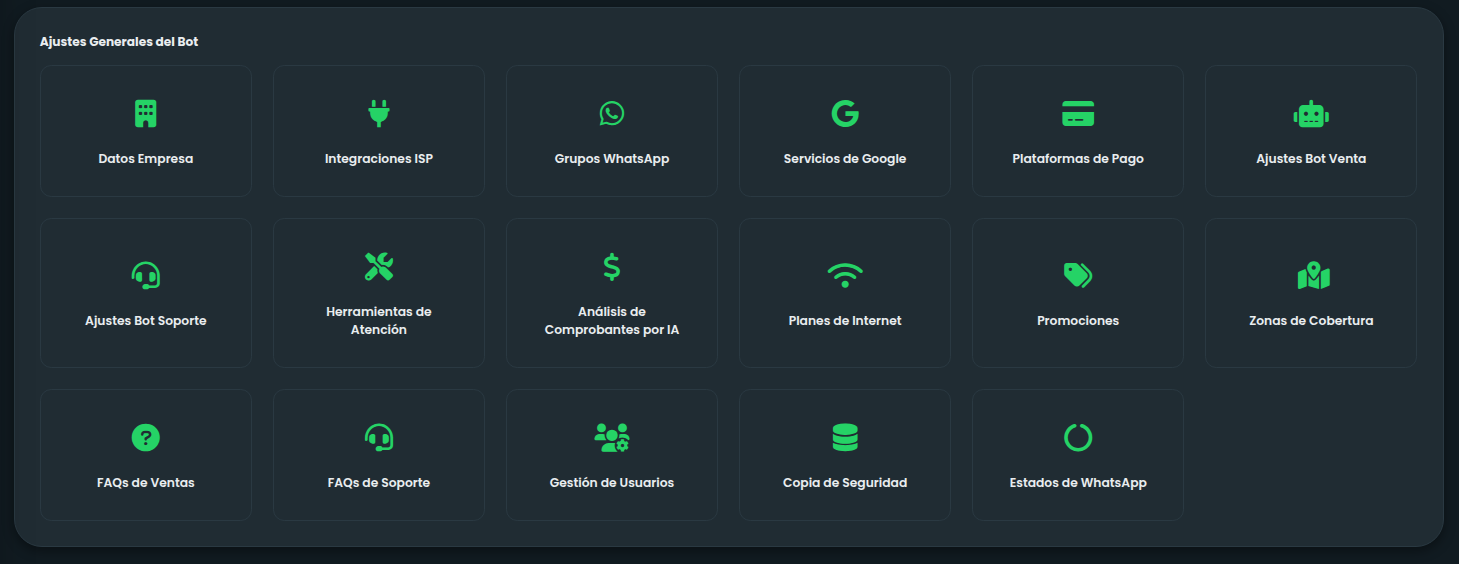Select the question mark icon for FAQs de Ventas
The image size is (1459, 564).
point(146,437)
